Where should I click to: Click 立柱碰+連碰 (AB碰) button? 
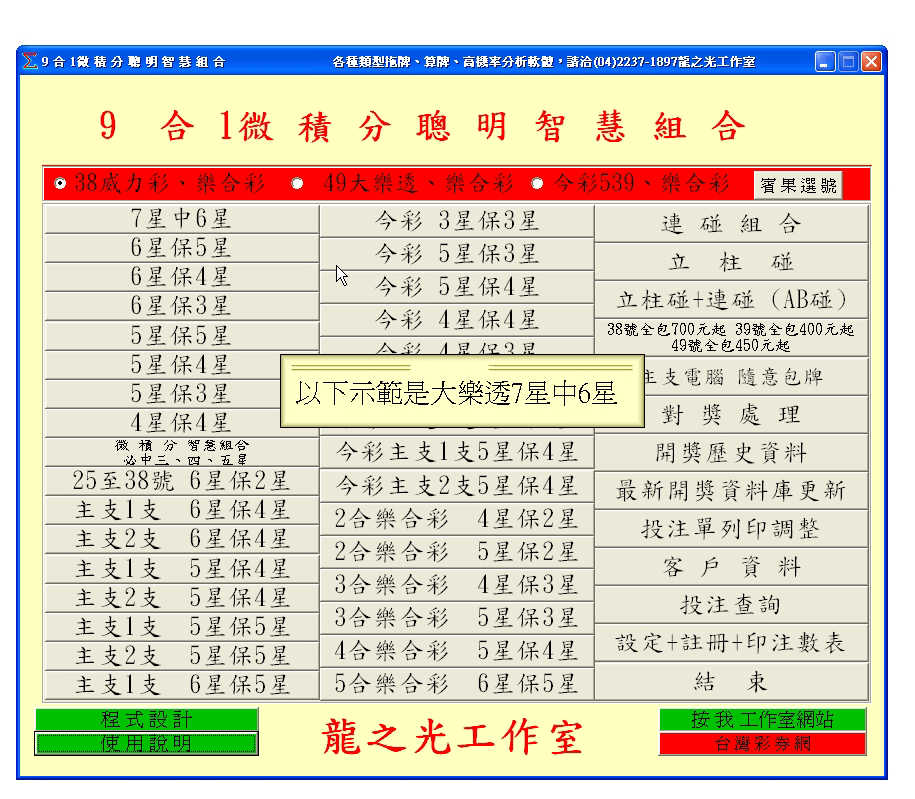pos(731,300)
